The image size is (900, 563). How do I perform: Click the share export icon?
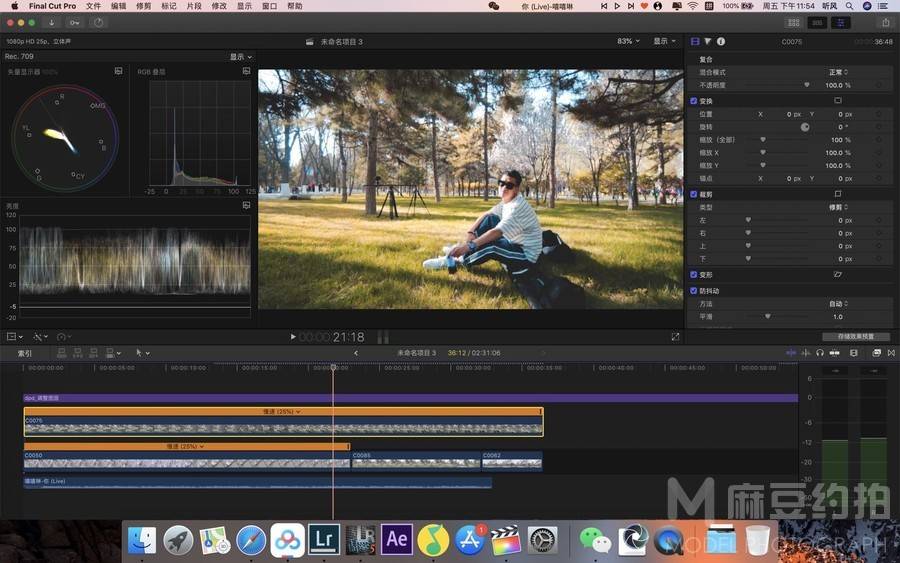point(885,22)
